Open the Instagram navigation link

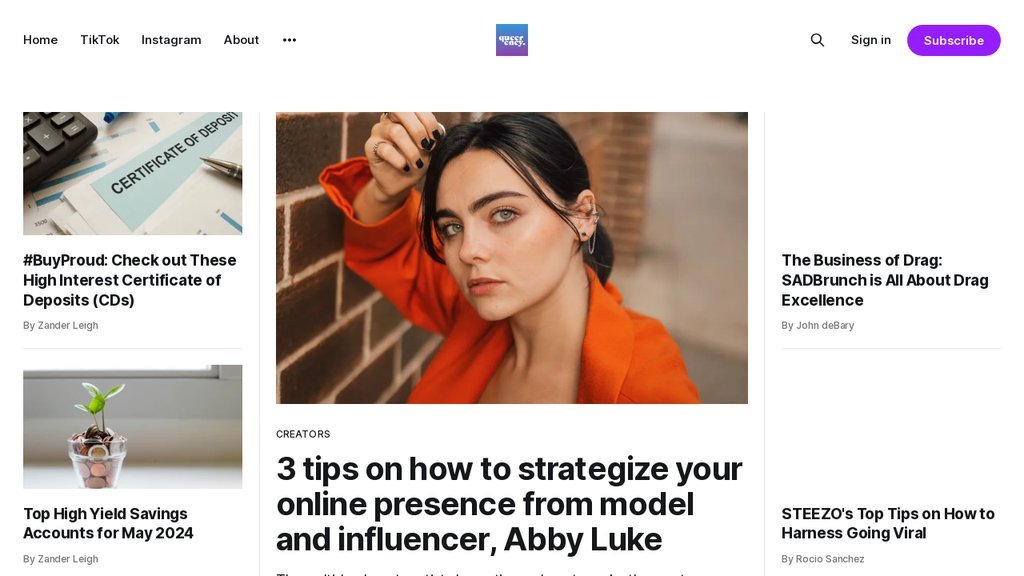[x=171, y=40]
